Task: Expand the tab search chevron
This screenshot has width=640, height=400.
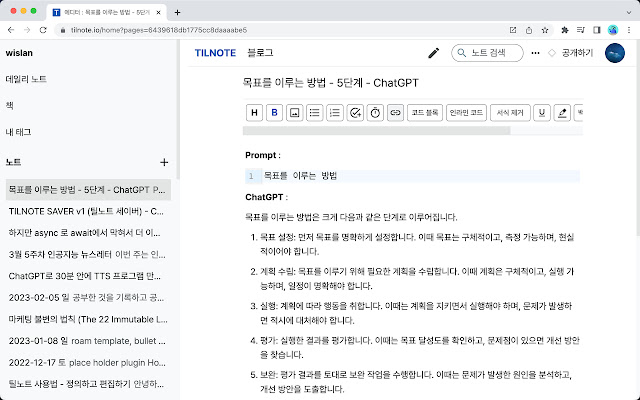Action: [x=629, y=13]
